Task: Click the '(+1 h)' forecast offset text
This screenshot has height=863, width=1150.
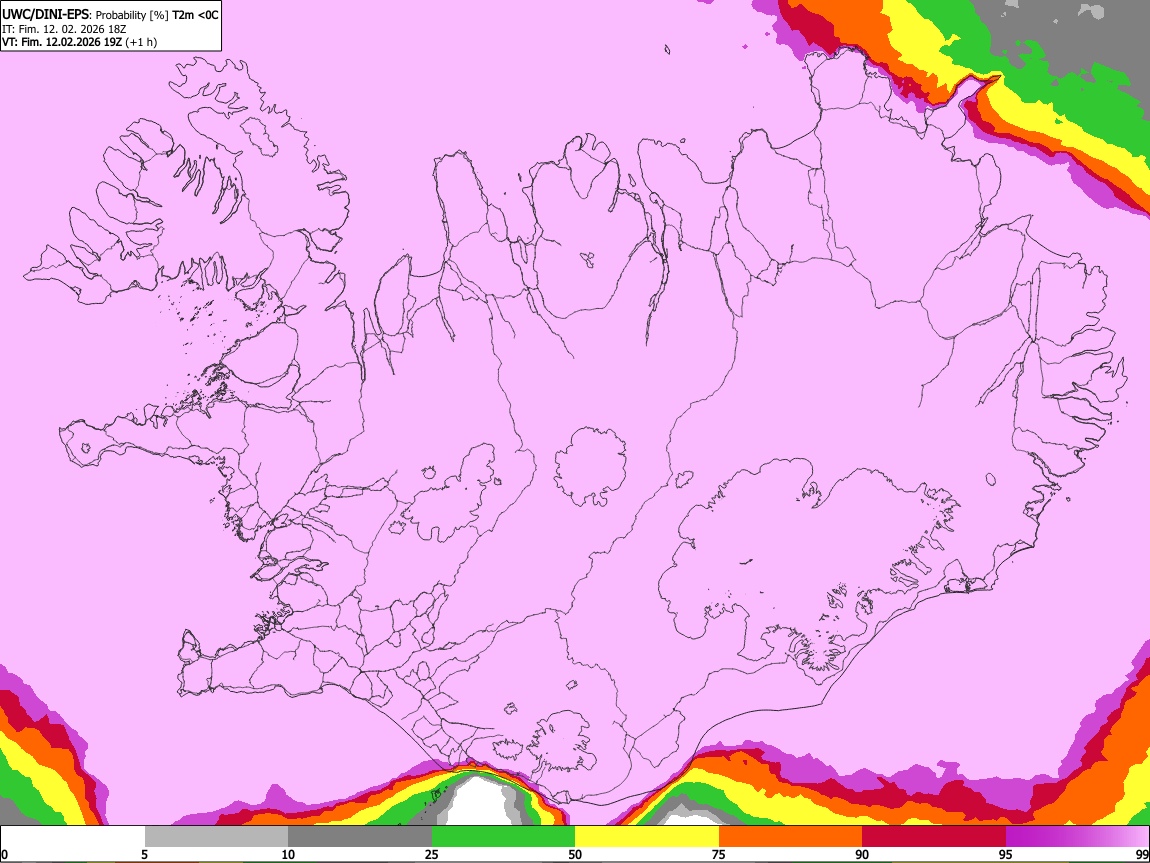Action: pyautogui.click(x=141, y=42)
